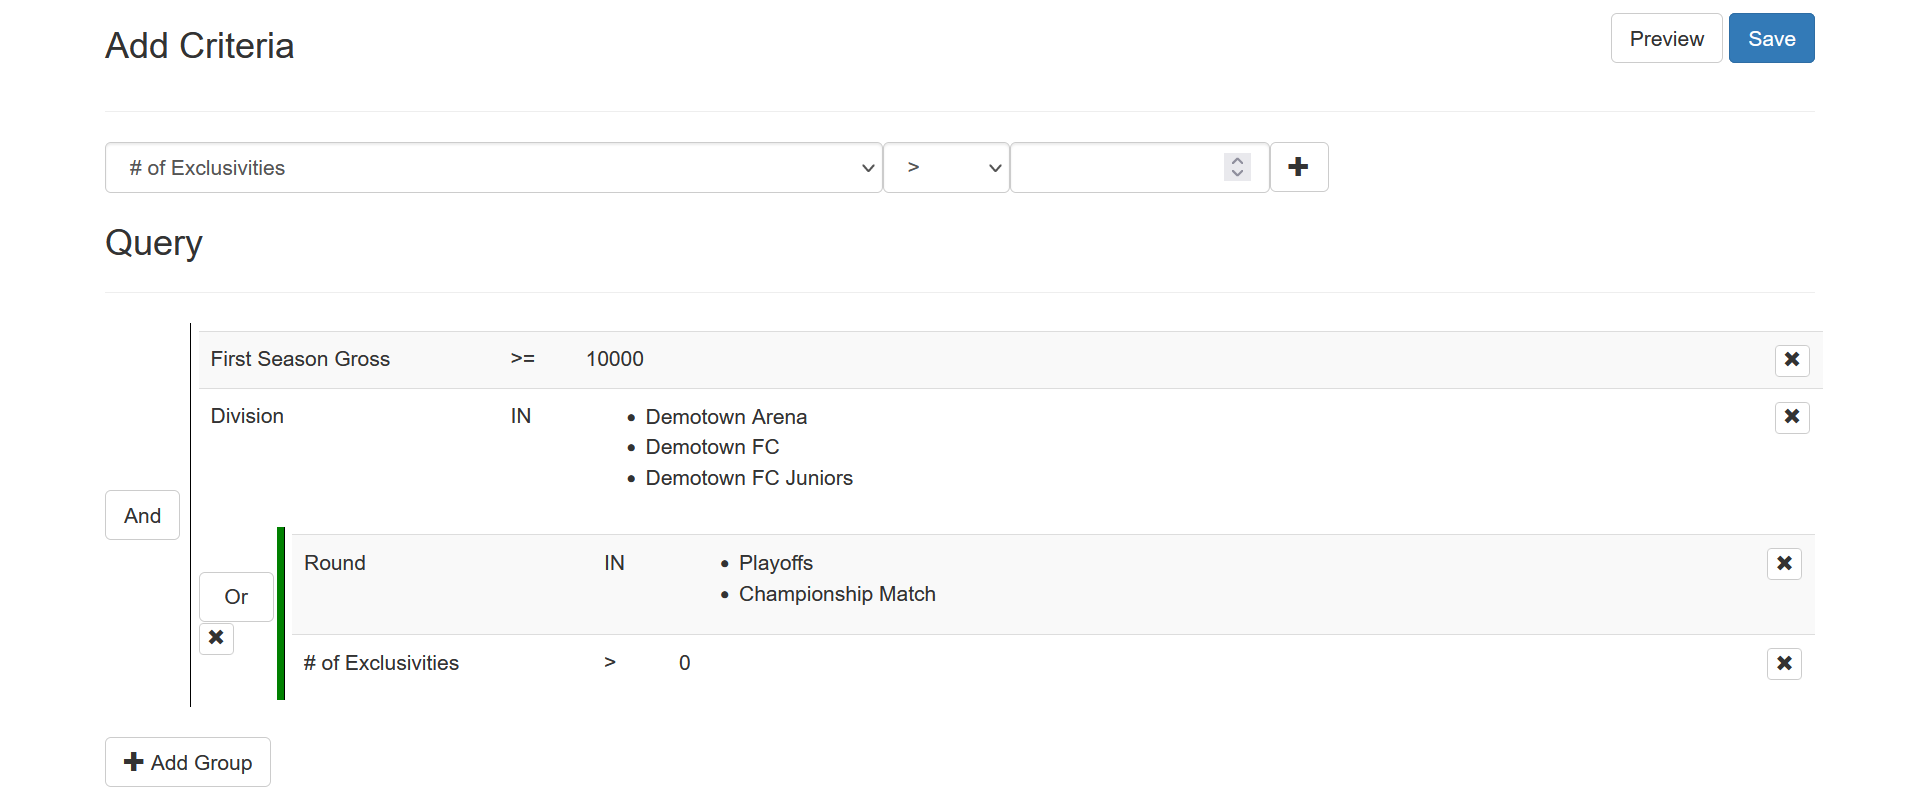Remove the First Season Gross criterion

(x=1792, y=360)
